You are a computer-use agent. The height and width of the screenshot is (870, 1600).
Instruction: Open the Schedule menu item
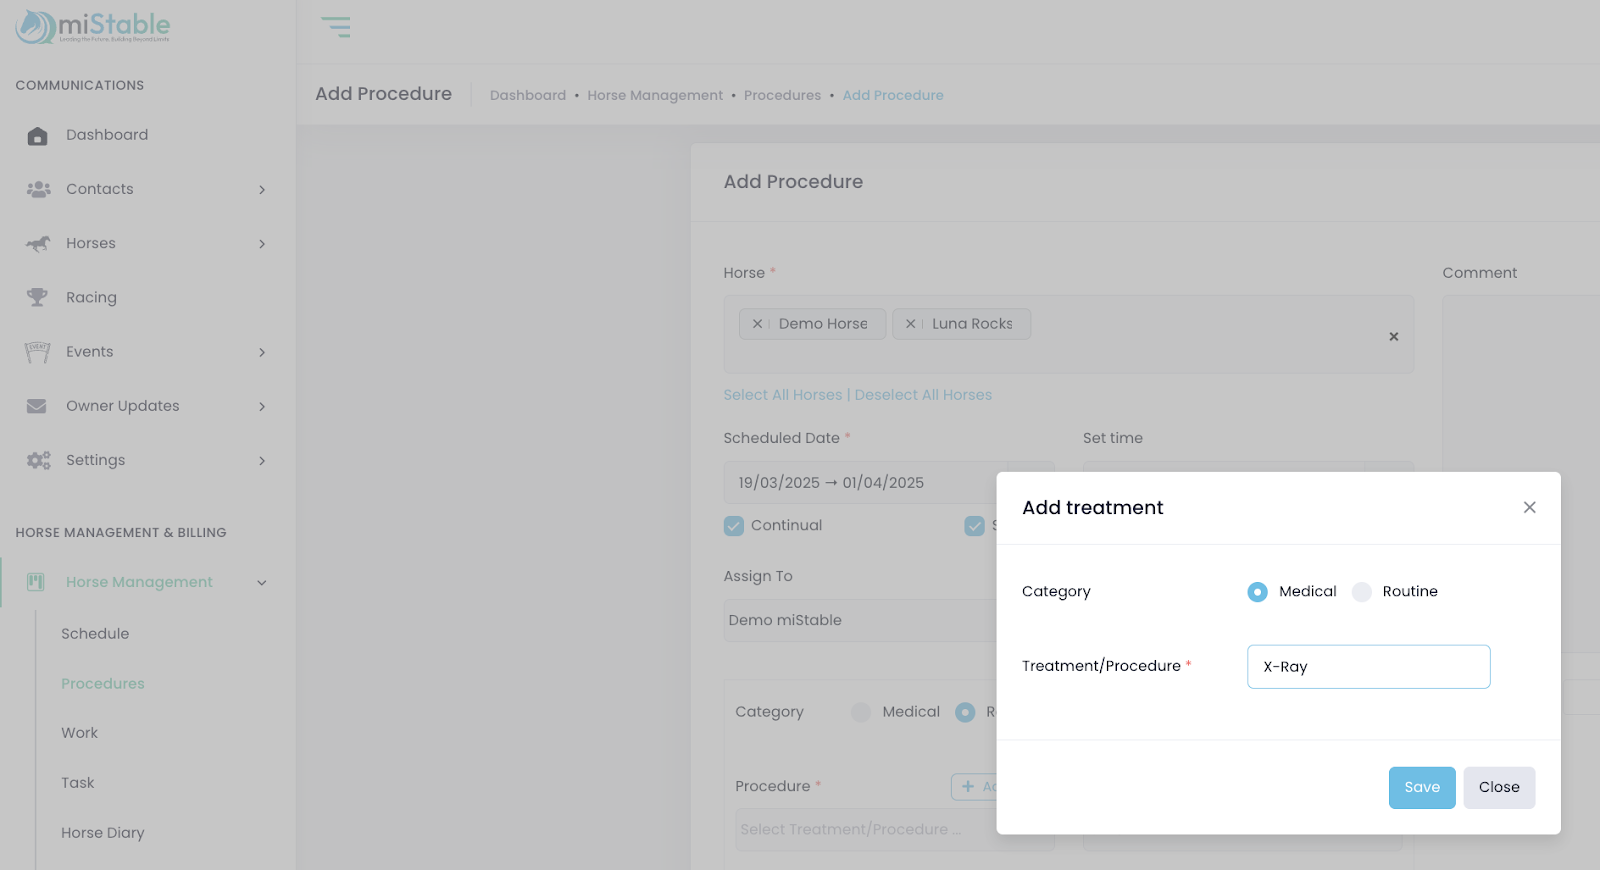[x=95, y=634]
